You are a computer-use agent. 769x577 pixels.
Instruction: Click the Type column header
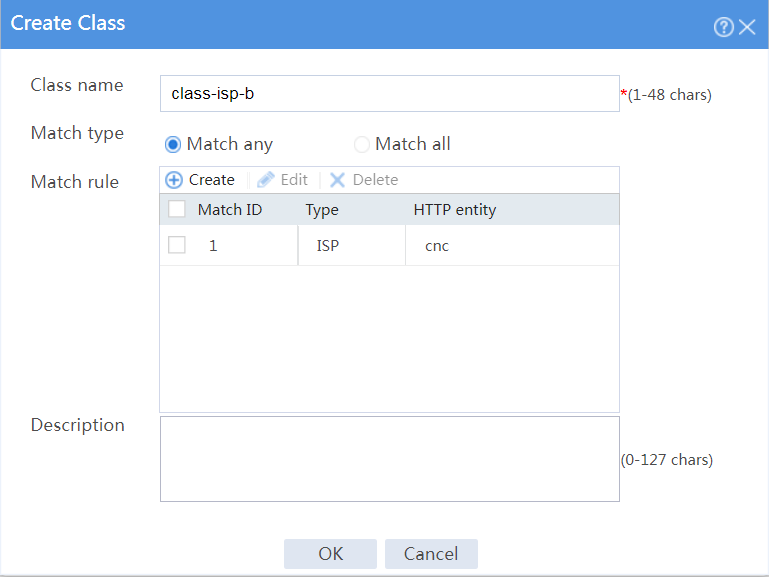[x=322, y=210]
